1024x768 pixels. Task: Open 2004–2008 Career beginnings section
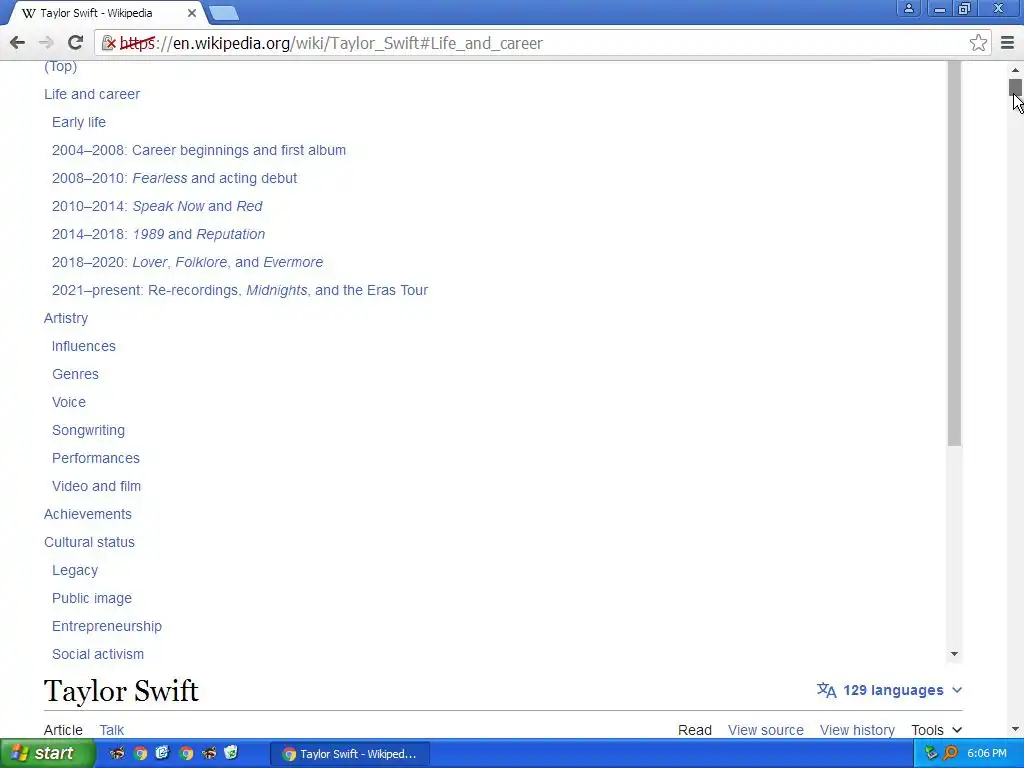pyautogui.click(x=199, y=150)
